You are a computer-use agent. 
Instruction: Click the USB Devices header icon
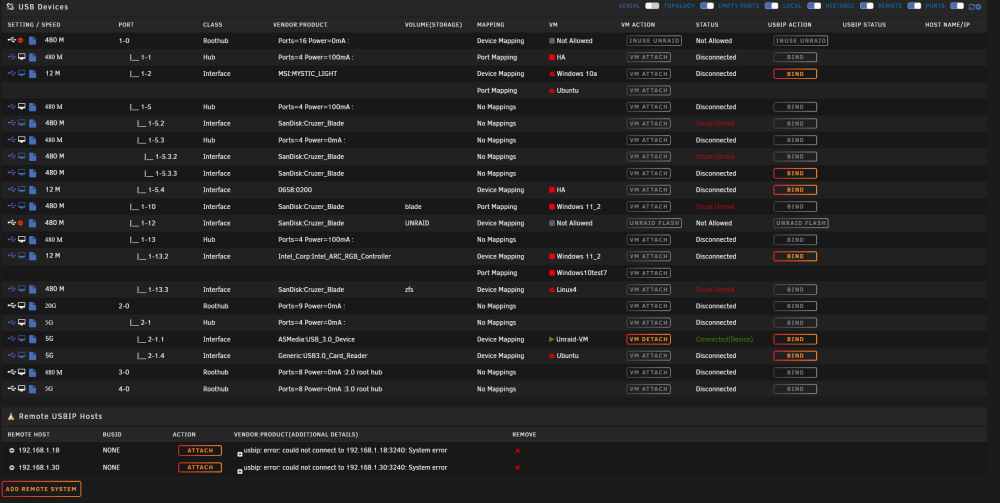point(10,6)
